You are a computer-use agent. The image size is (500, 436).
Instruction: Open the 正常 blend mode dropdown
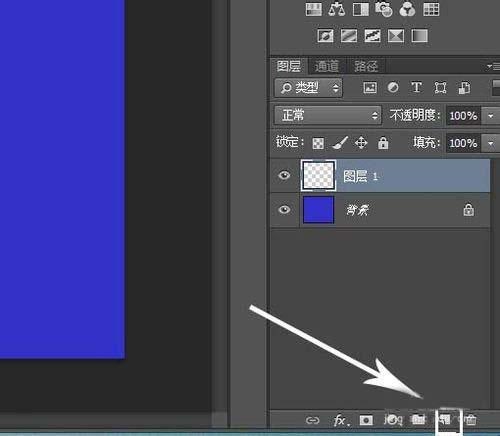click(x=328, y=115)
